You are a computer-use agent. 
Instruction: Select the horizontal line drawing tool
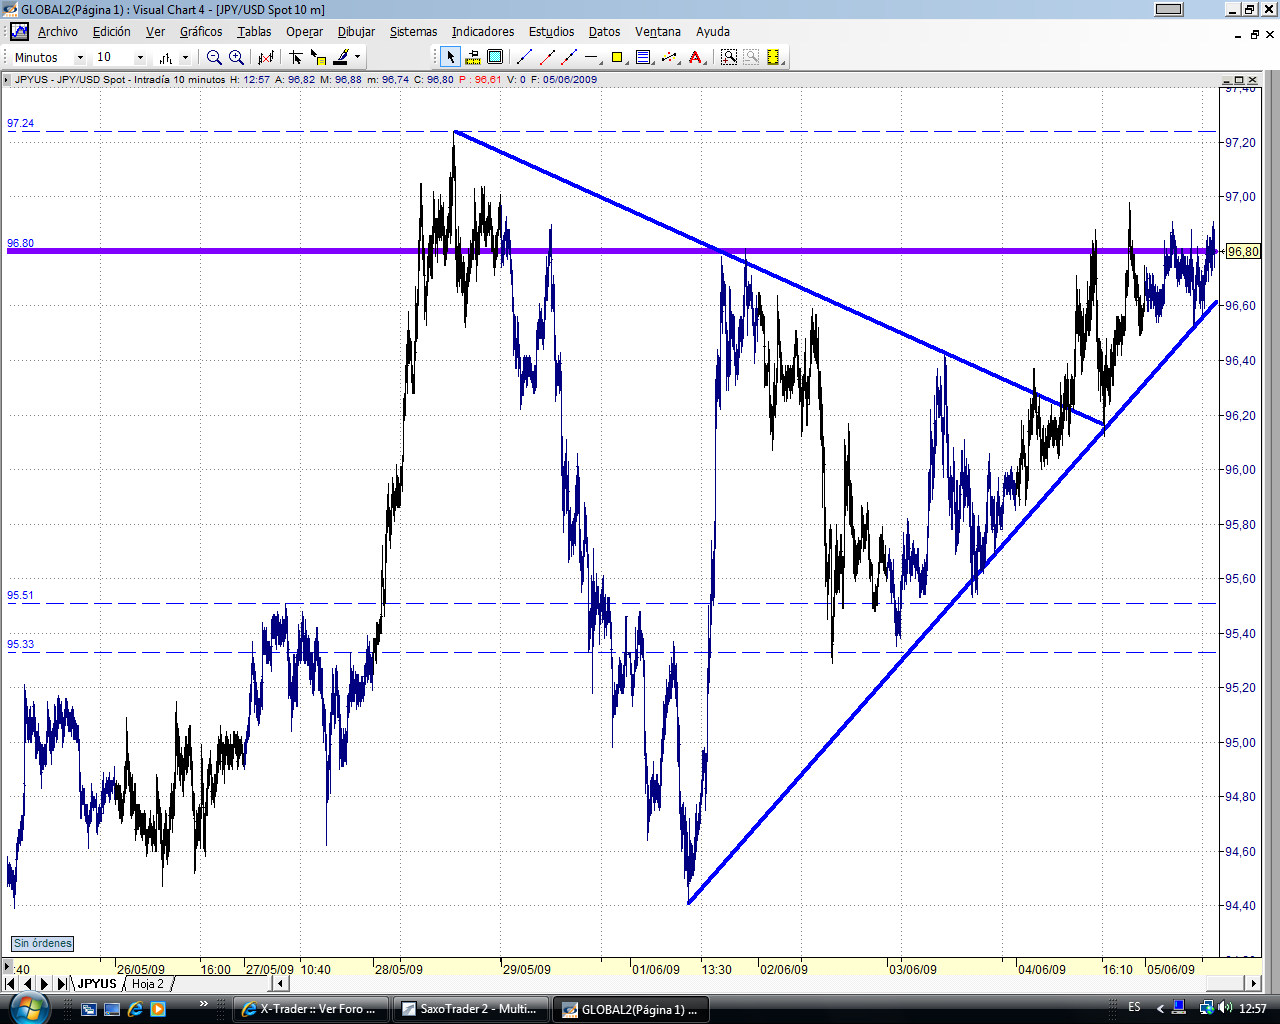(593, 58)
